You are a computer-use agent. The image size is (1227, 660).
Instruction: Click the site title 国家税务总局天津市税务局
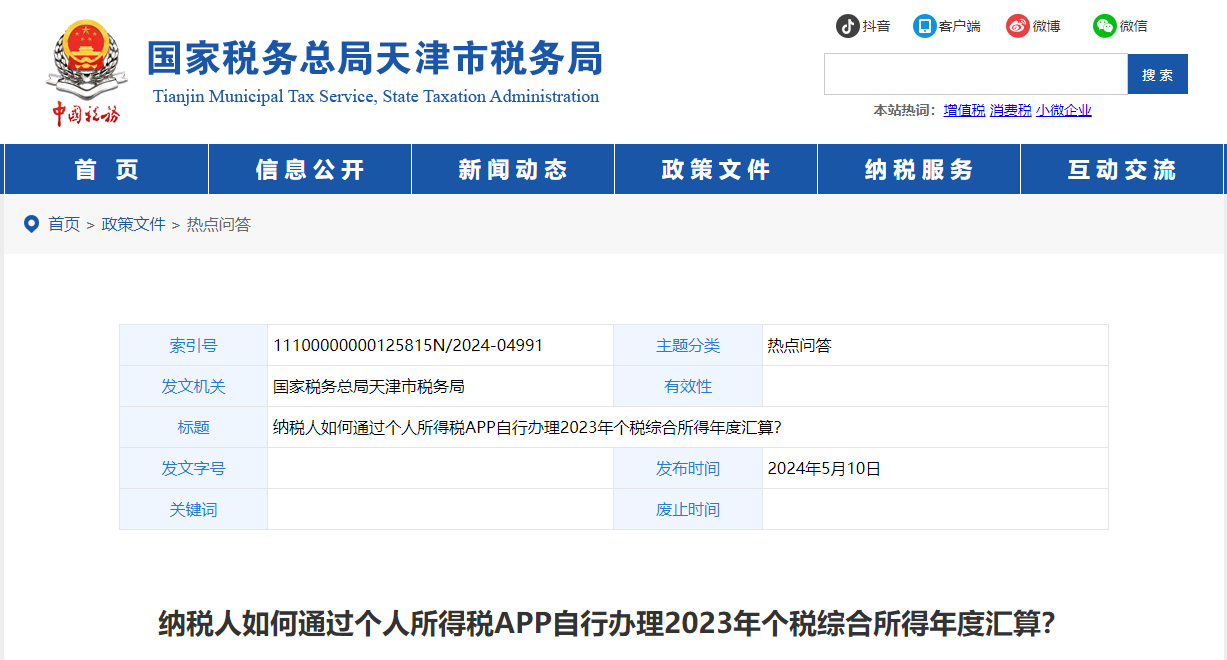coord(375,58)
